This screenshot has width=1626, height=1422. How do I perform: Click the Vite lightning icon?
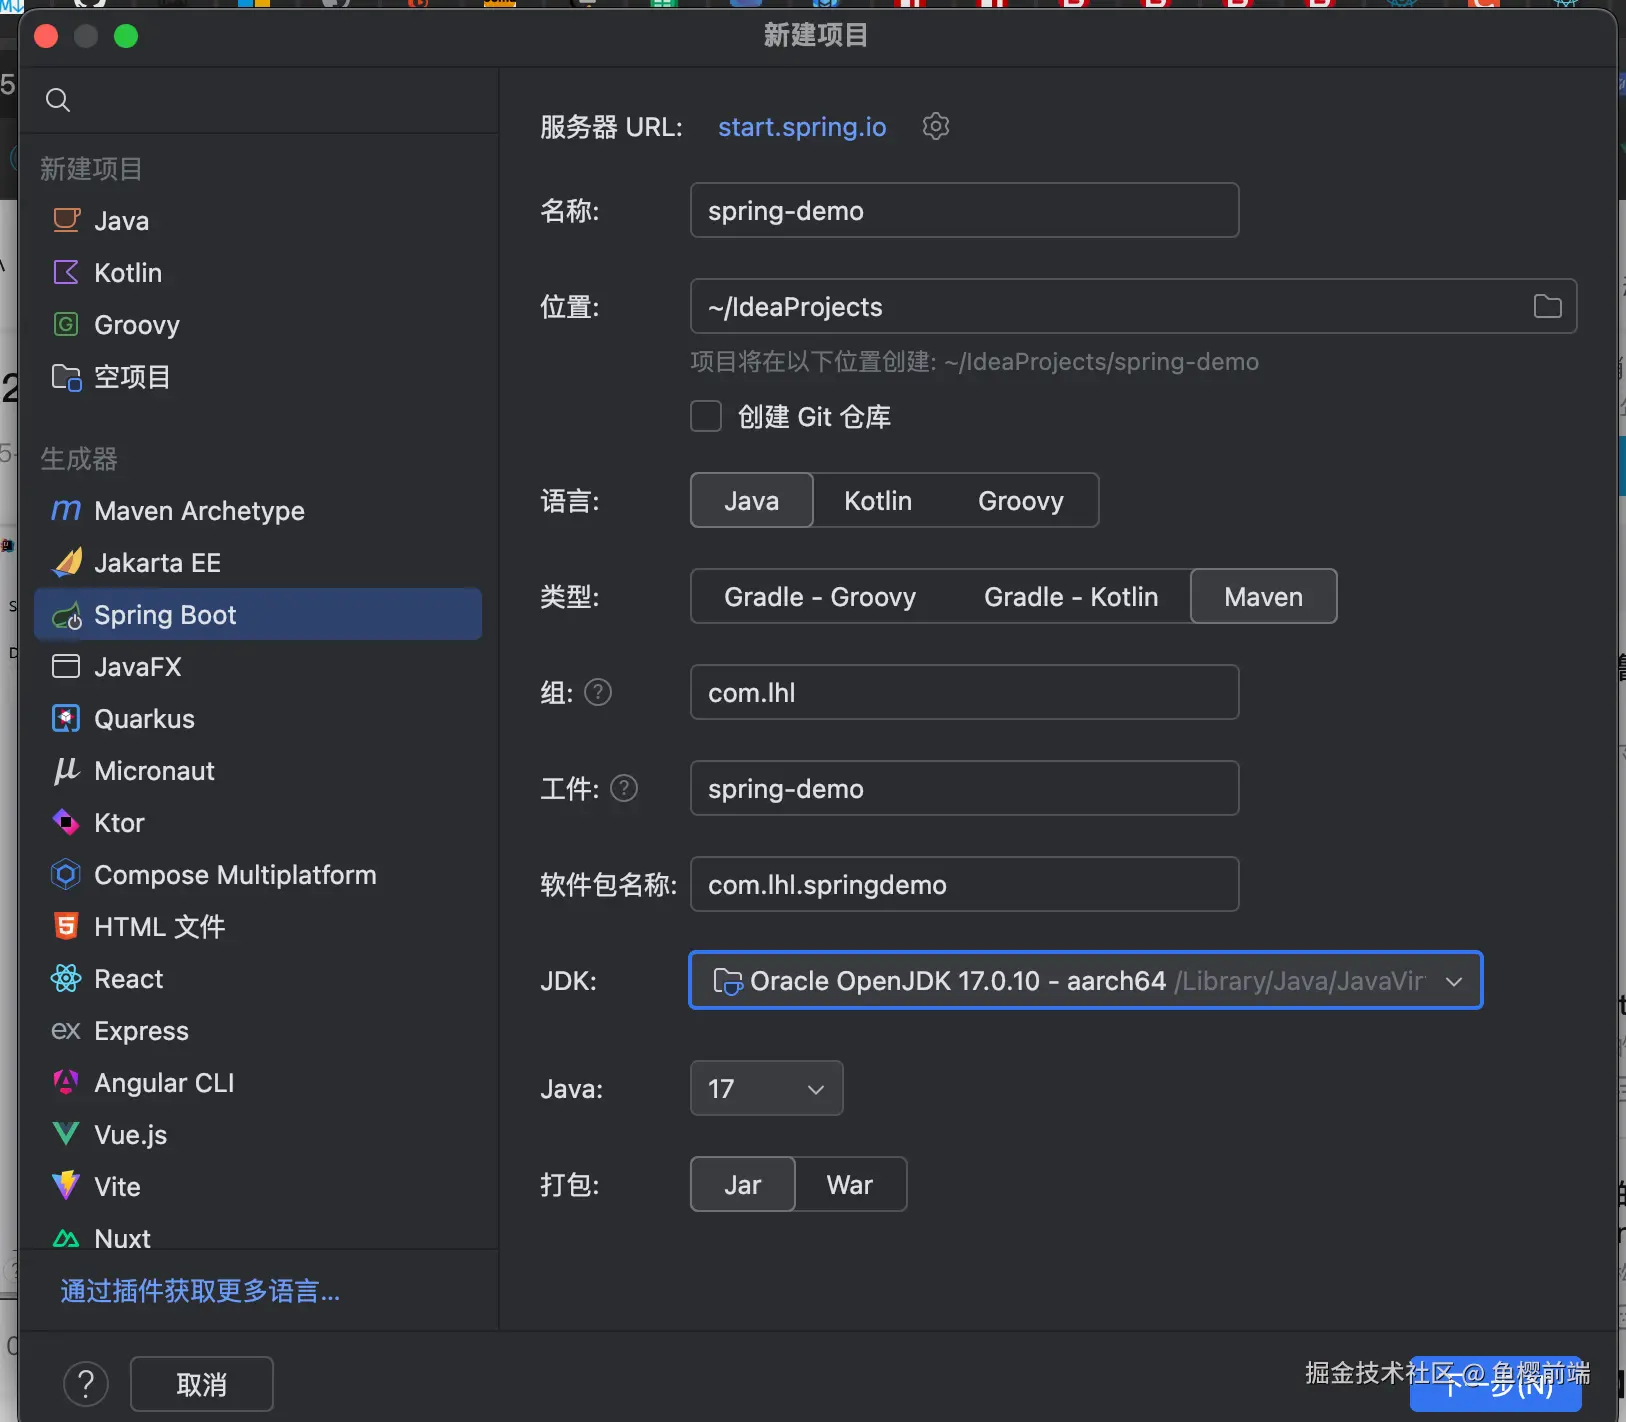click(x=66, y=1186)
